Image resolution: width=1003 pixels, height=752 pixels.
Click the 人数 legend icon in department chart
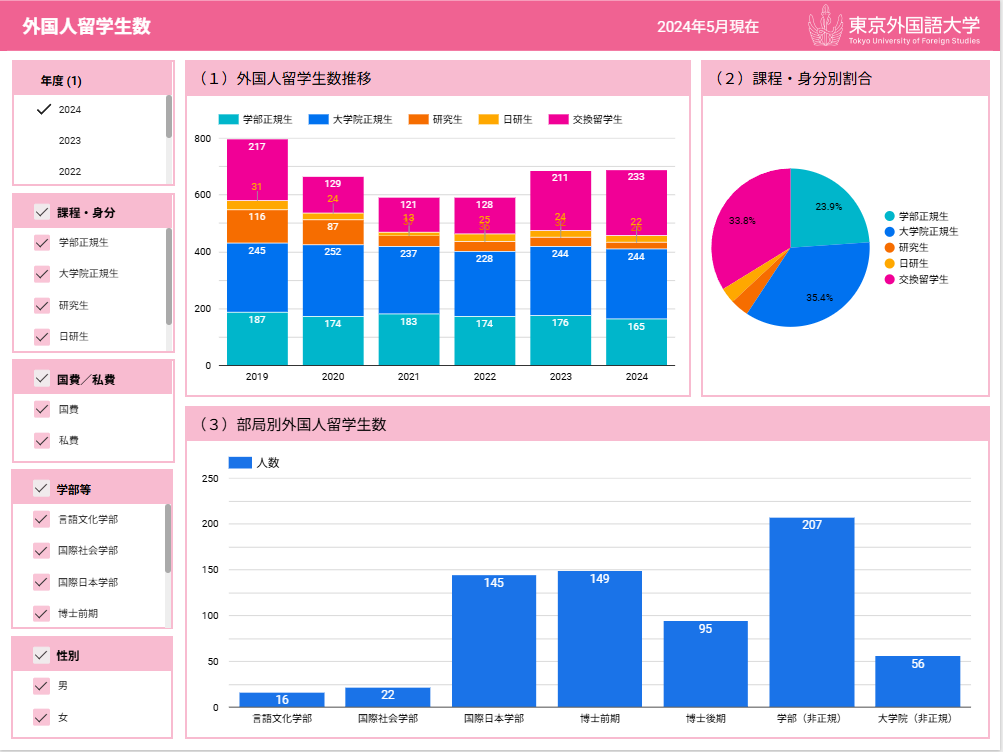(240, 463)
